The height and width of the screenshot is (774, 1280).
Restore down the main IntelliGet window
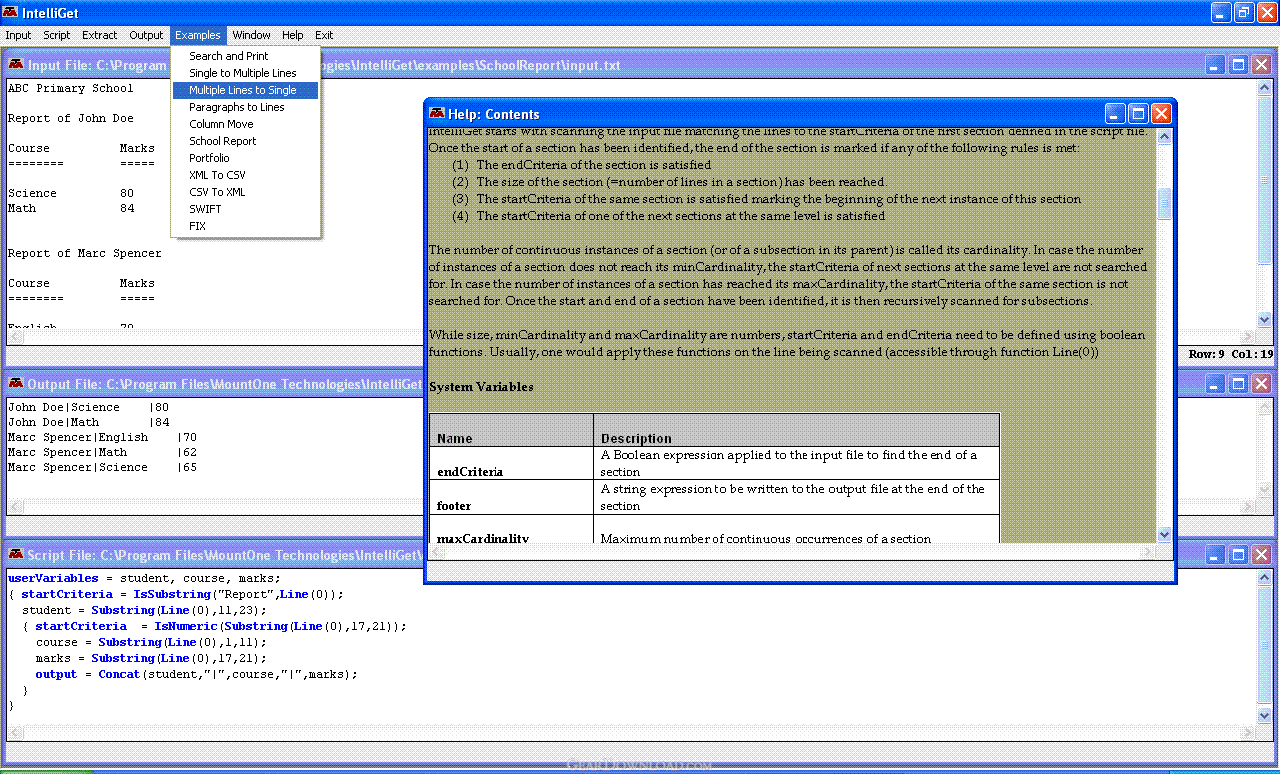pos(1243,13)
